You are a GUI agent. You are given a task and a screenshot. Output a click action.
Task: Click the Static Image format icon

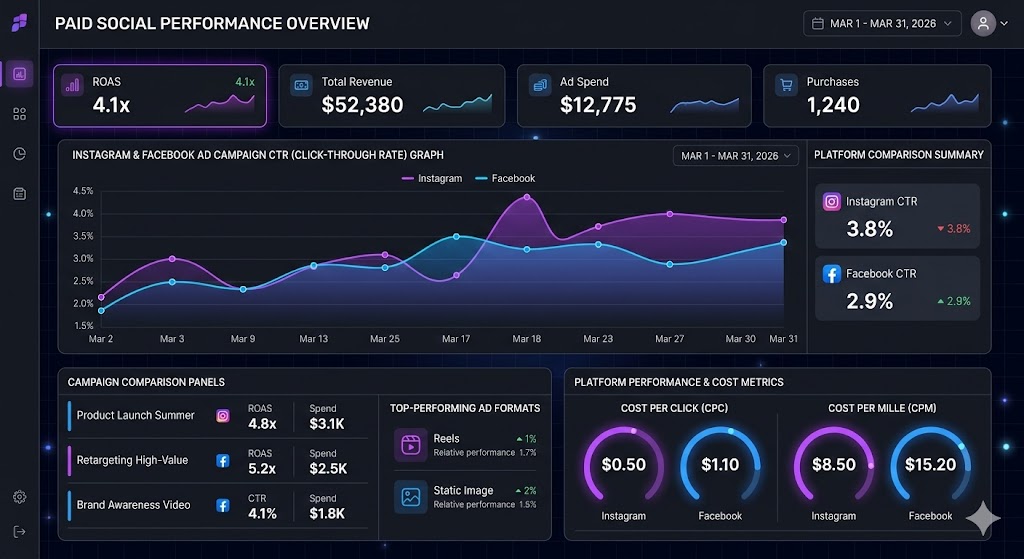click(x=410, y=497)
